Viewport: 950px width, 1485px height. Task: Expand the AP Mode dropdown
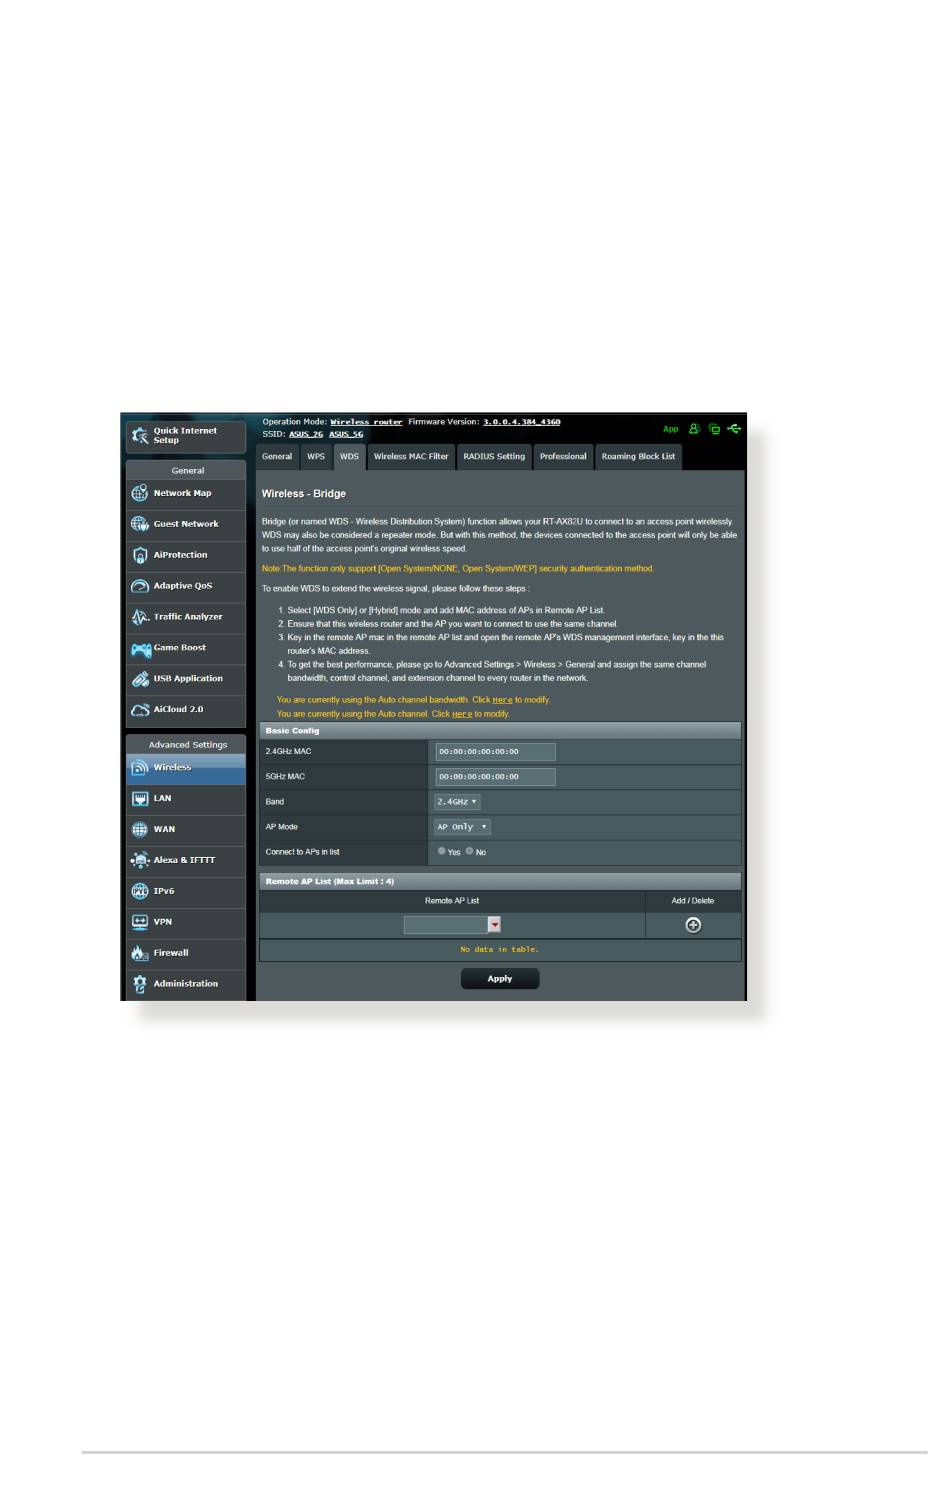[x=462, y=827]
